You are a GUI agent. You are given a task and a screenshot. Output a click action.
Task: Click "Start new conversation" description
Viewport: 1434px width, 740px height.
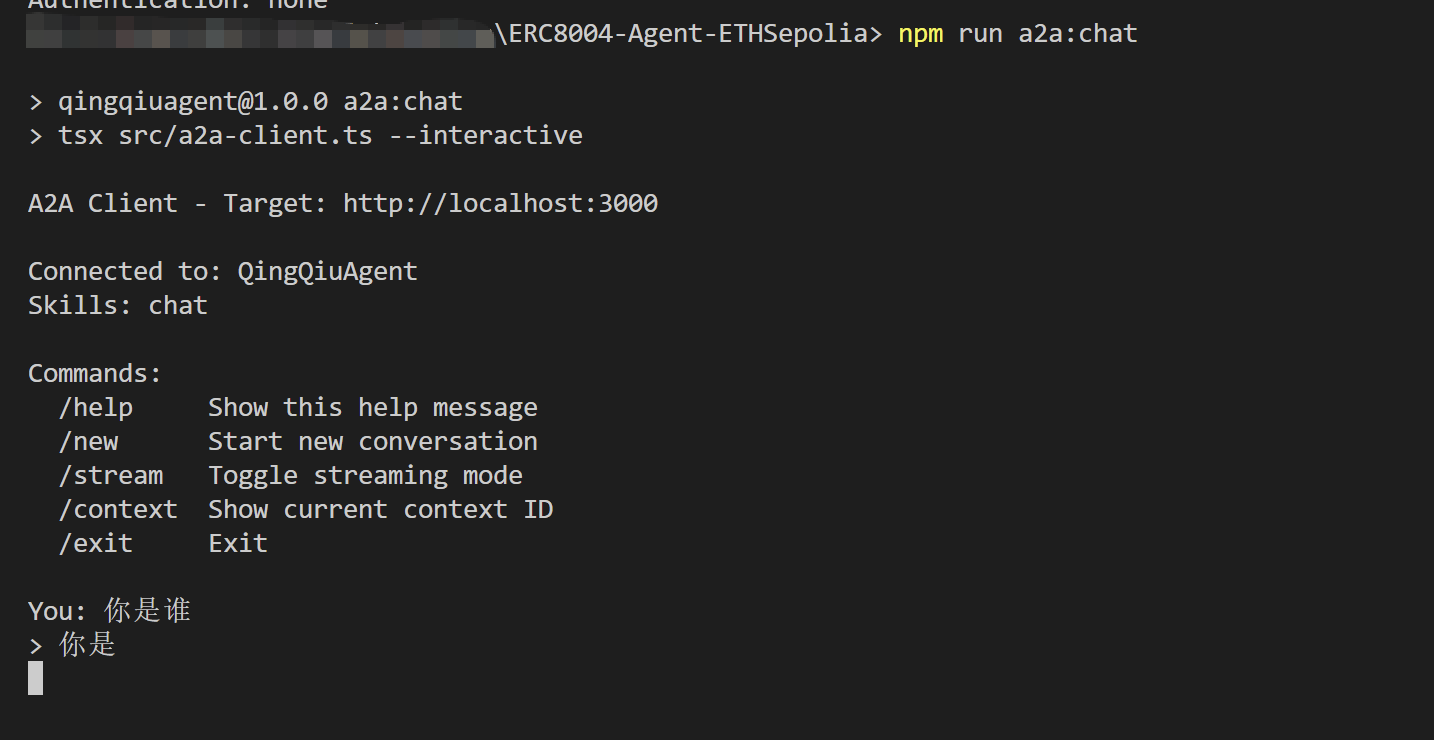[372, 442]
